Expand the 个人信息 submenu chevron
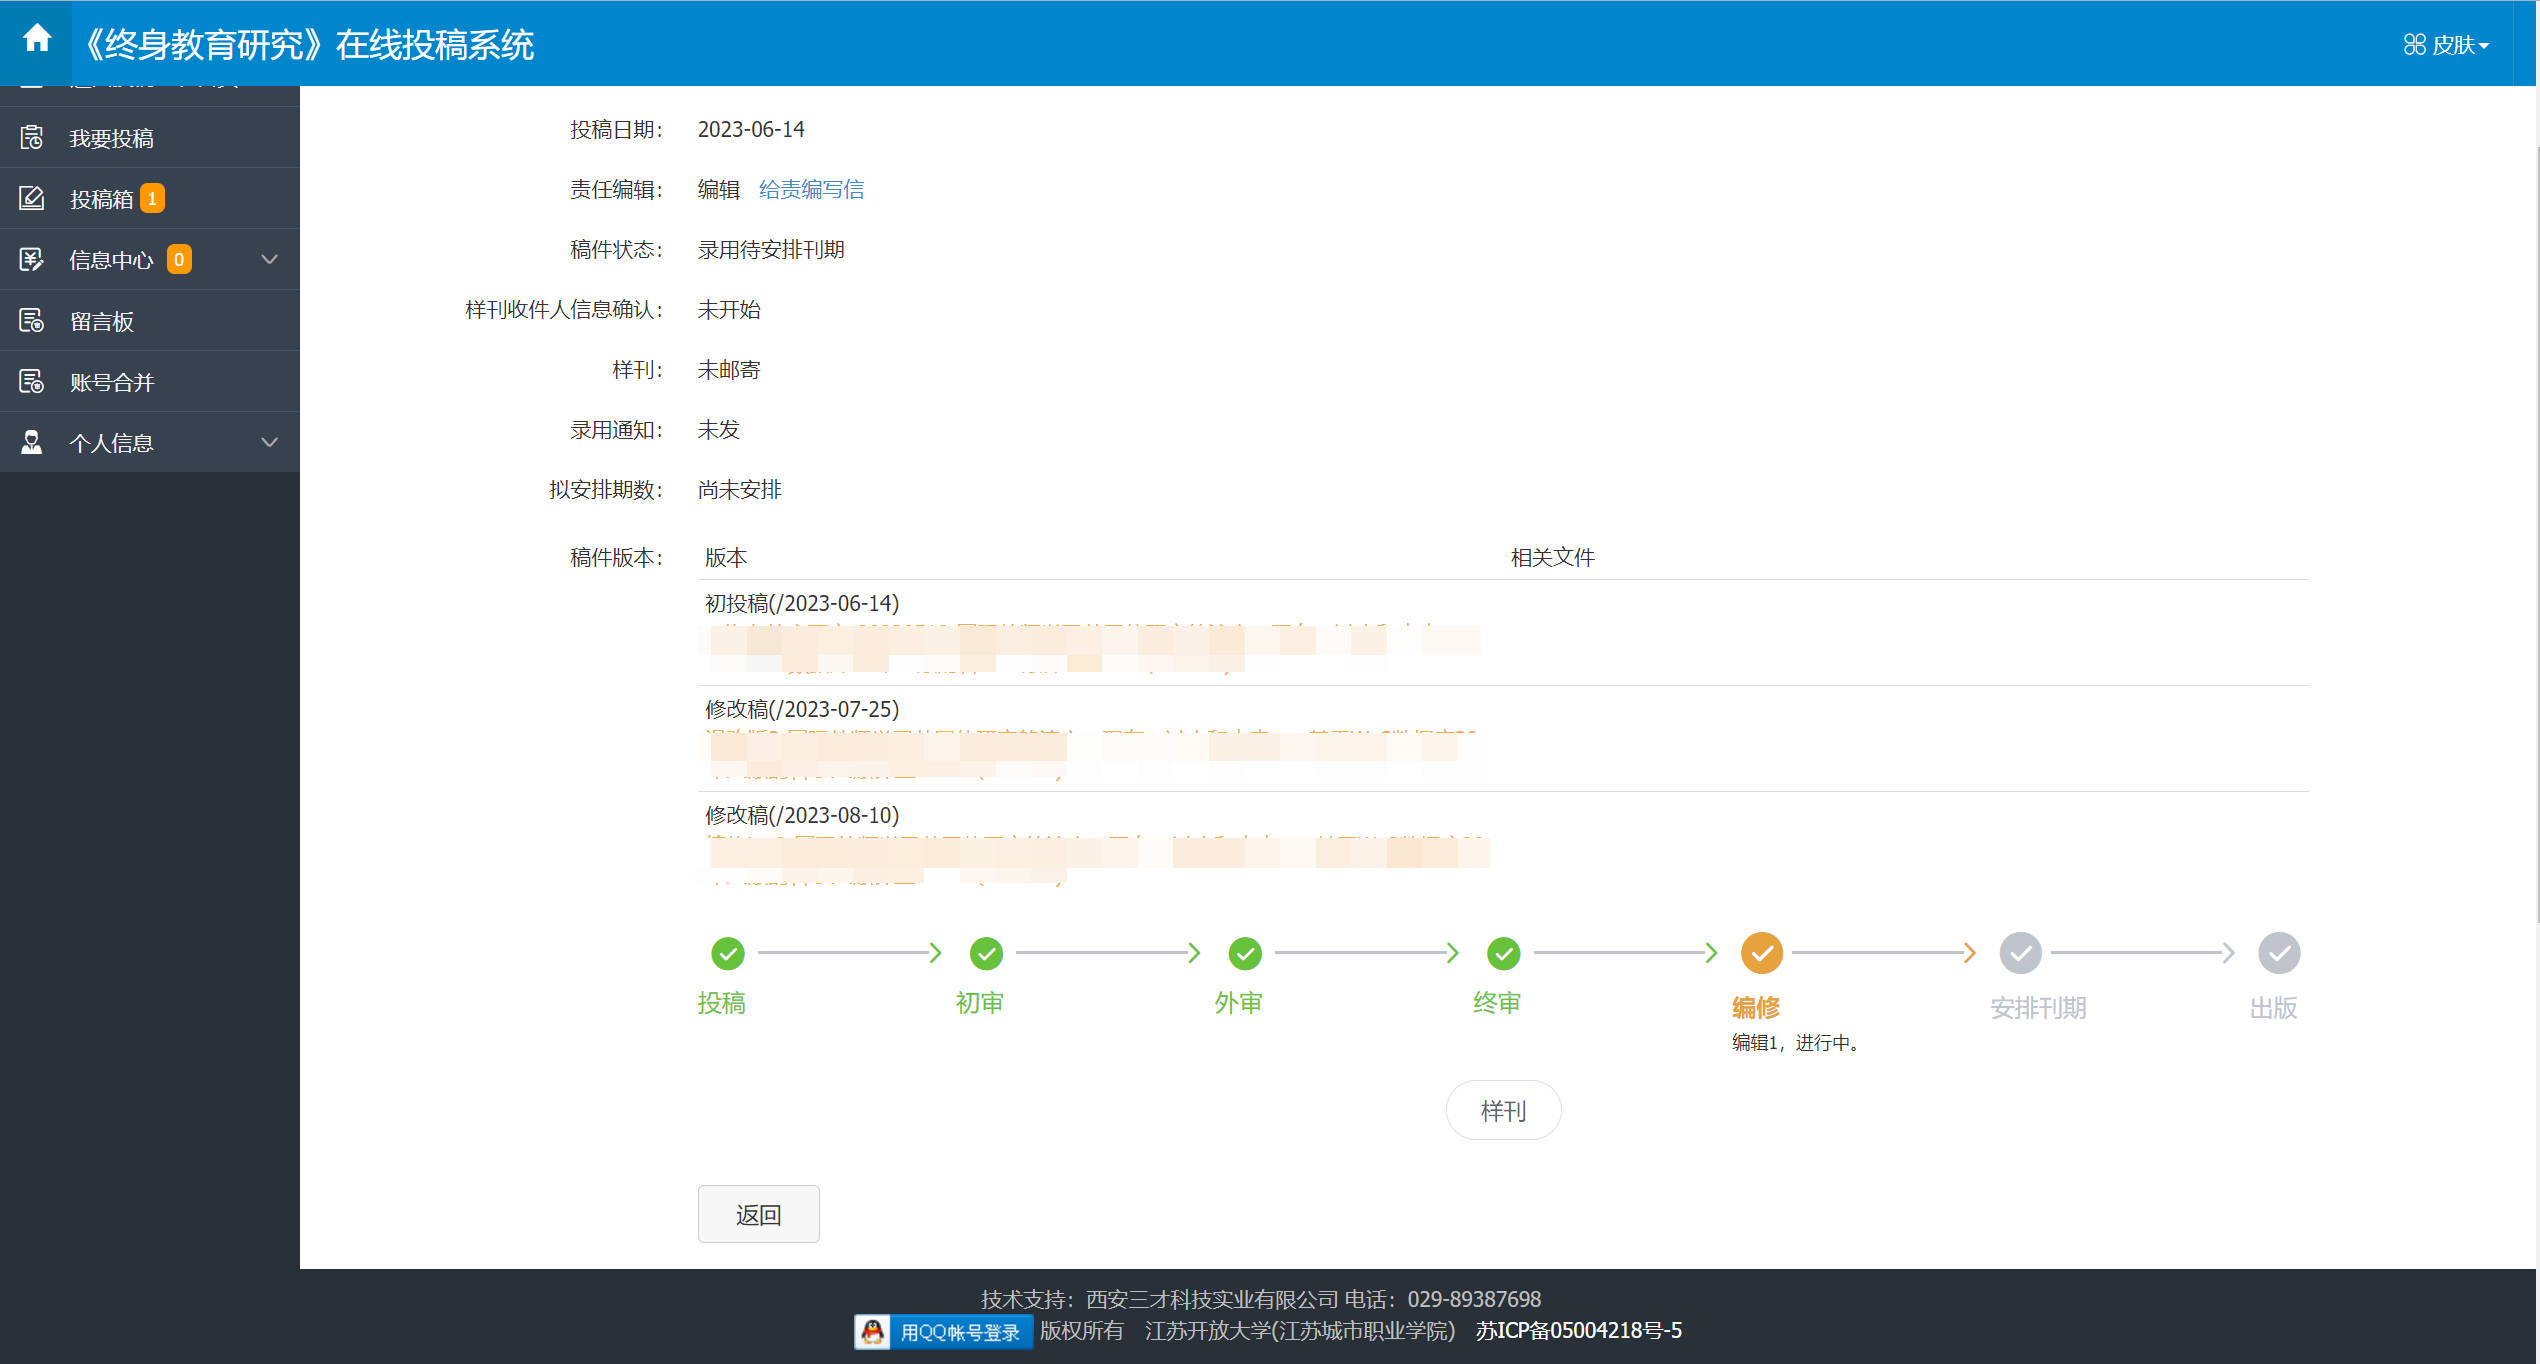 coord(269,442)
